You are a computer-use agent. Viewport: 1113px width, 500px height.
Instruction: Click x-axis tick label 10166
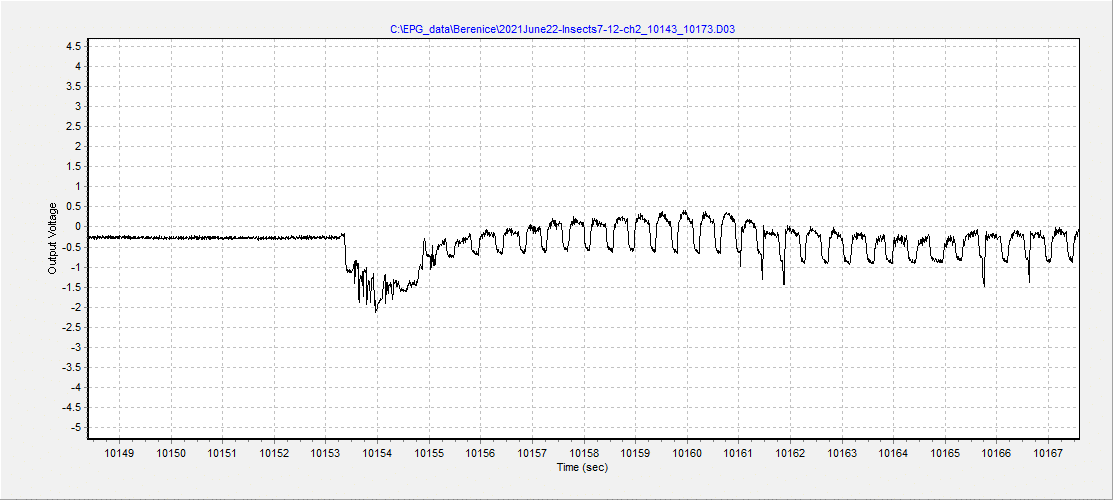(997, 453)
